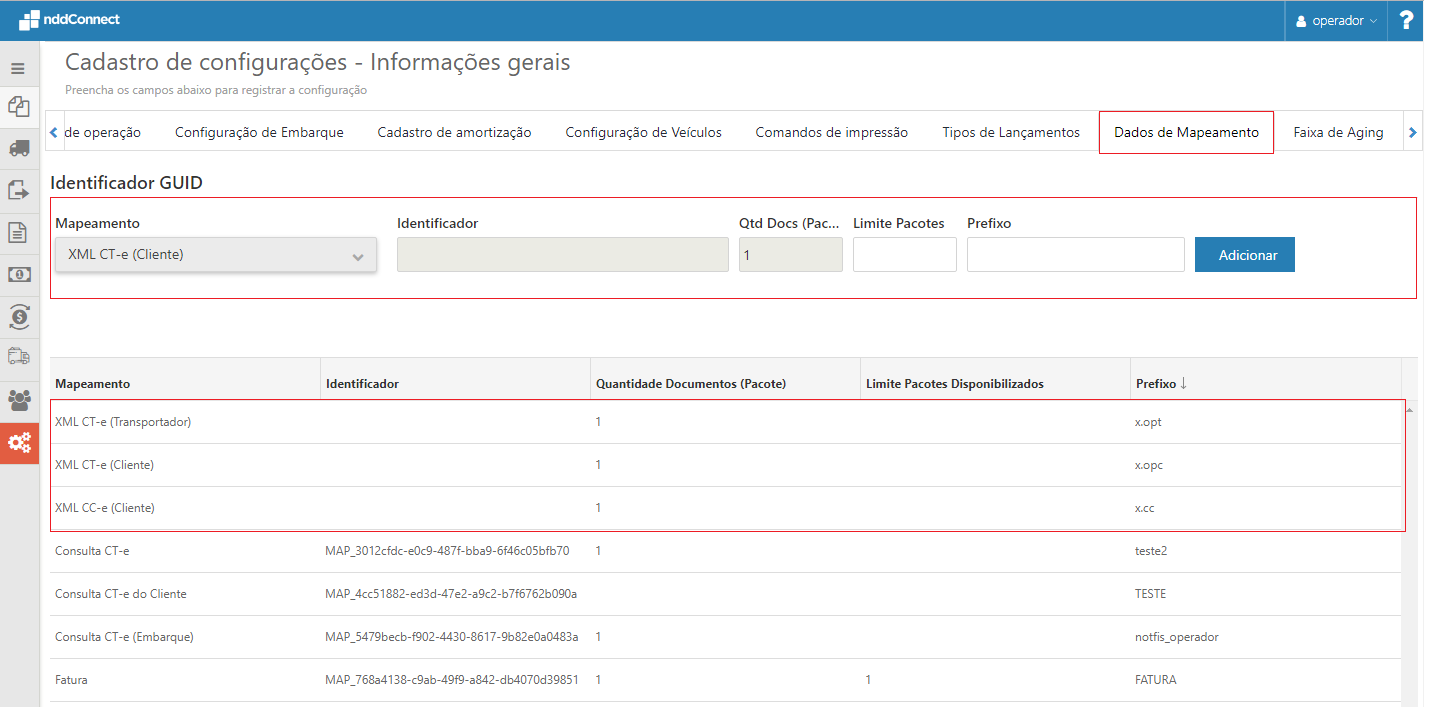Viewport: 1440px width, 707px height.
Task: Open the document page sidebar icon
Action: 18,232
